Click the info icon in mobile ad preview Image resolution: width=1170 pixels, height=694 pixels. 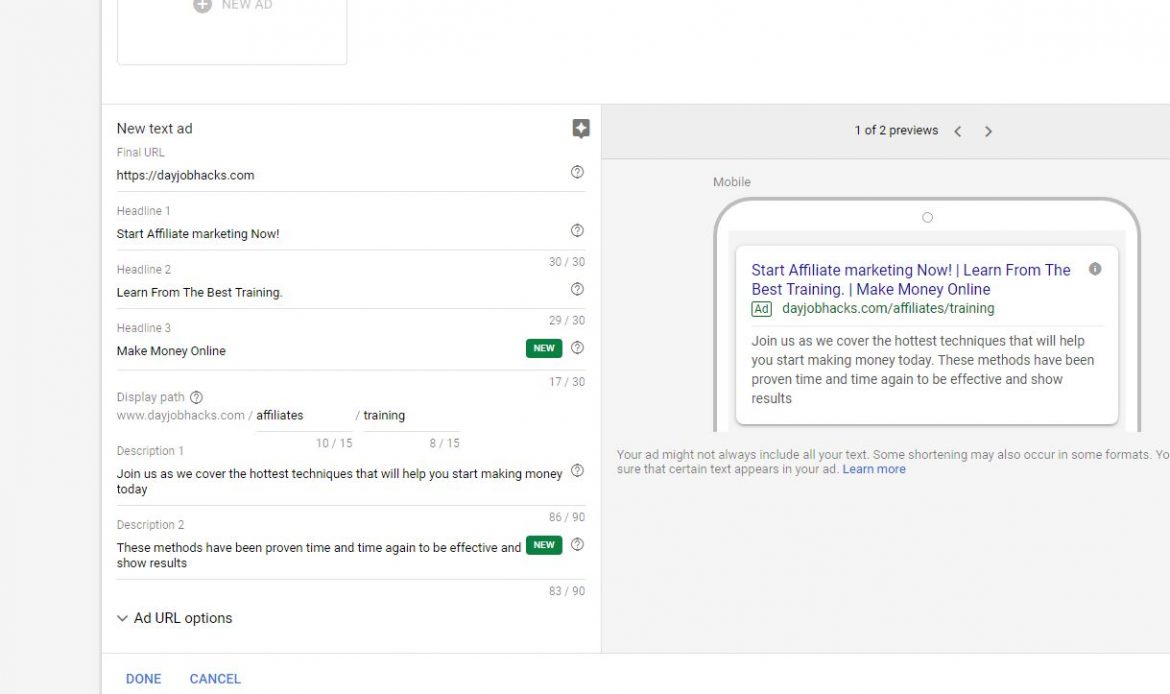(1095, 269)
